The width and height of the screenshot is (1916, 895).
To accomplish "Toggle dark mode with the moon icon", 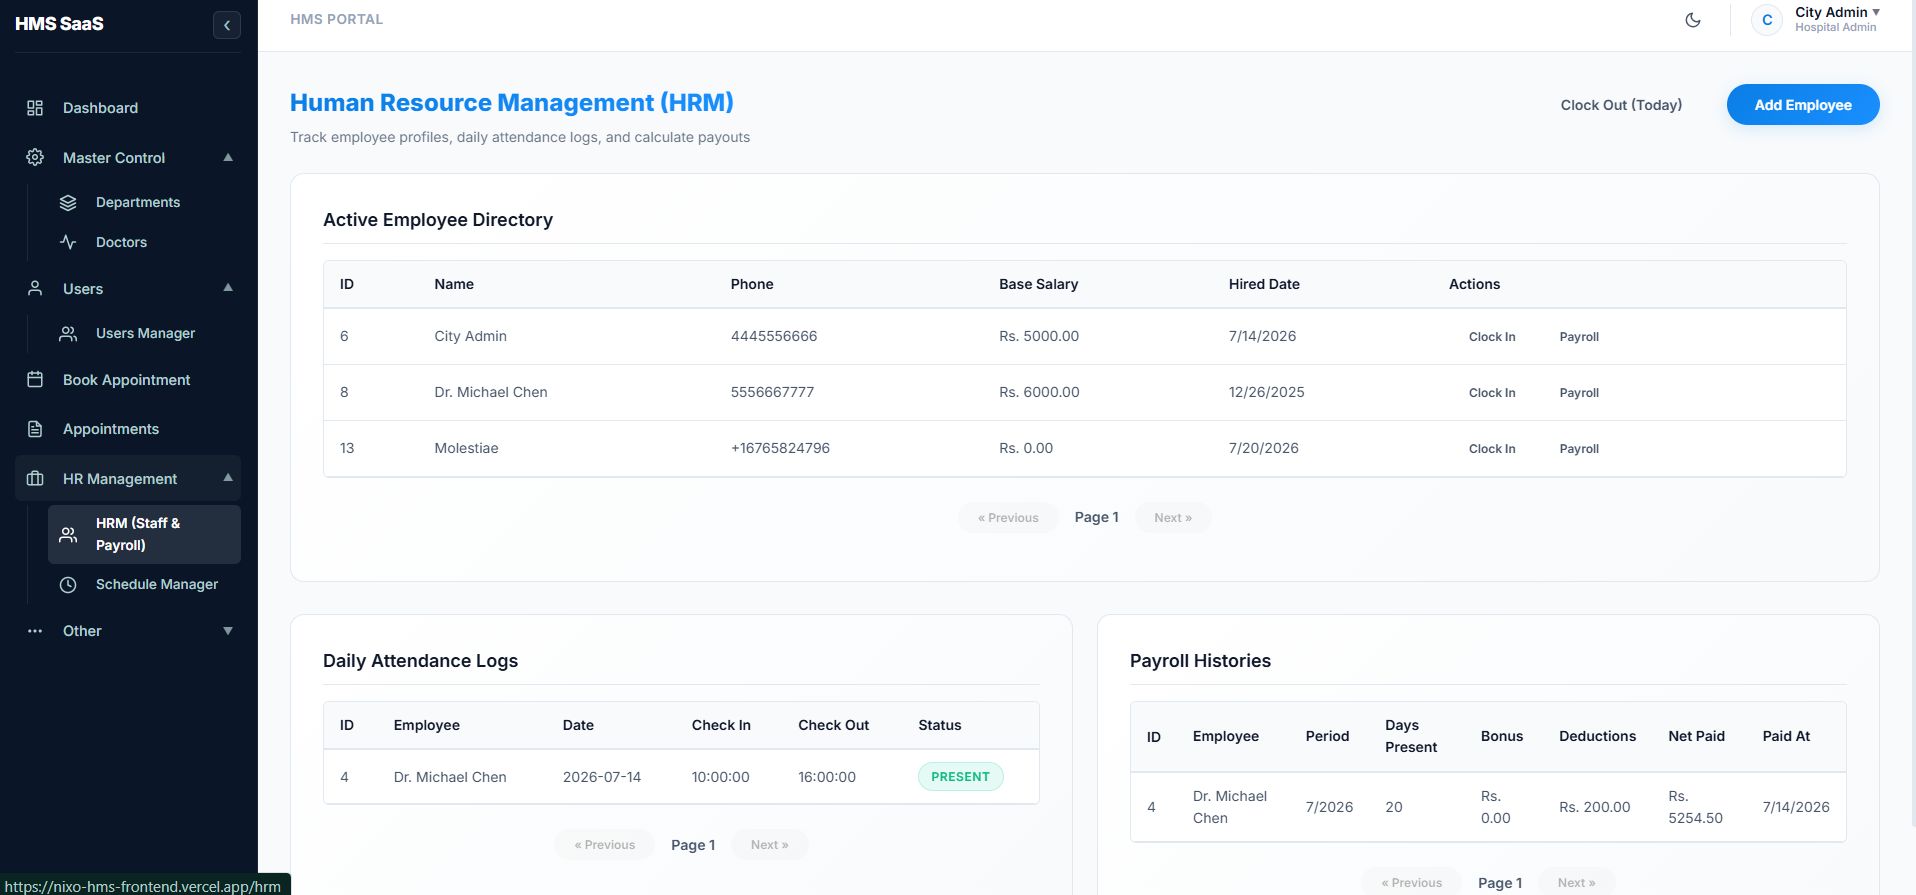I will click(x=1693, y=20).
